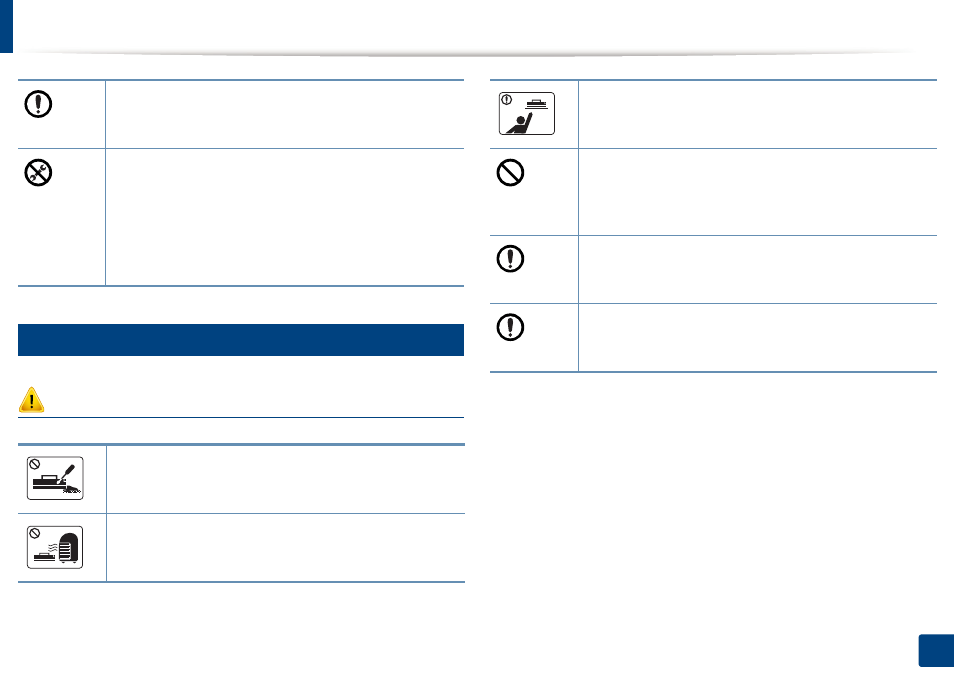This screenshot has width=954, height=674.
Task: Select the no-screwdriver toner cartridge pictogram
Action: (x=55, y=478)
